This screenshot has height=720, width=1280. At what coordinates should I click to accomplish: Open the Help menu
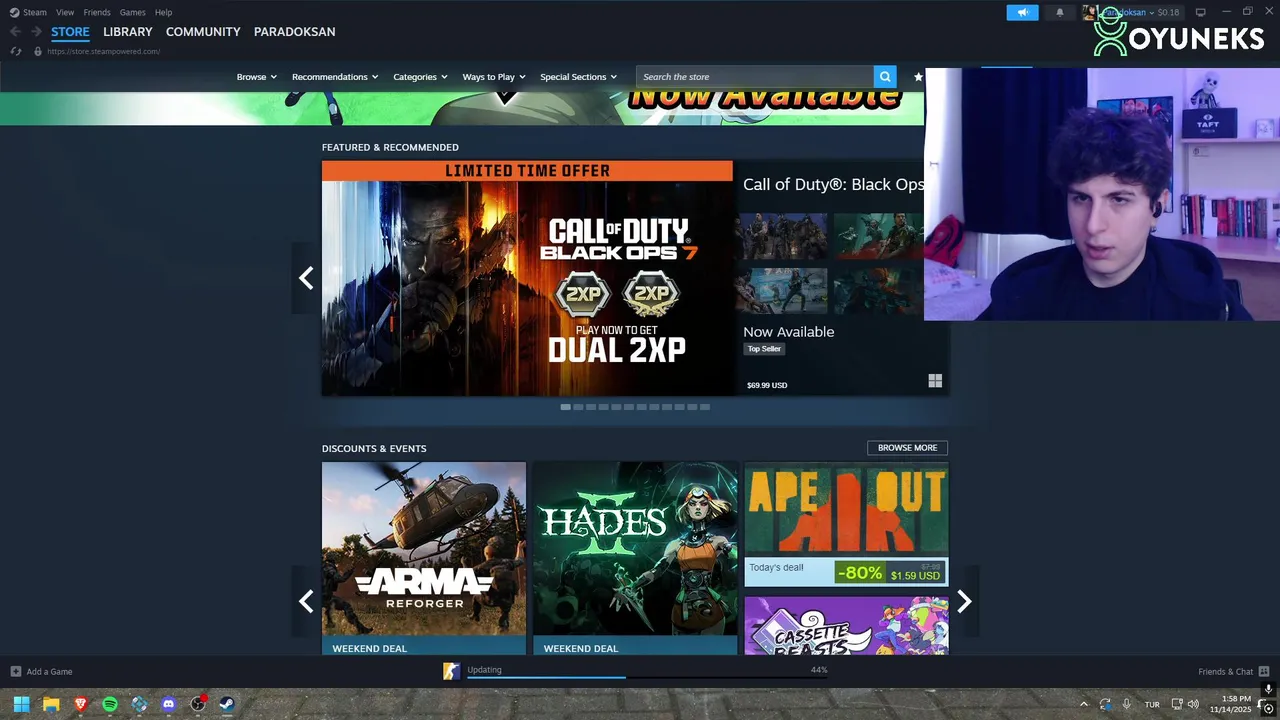163,12
